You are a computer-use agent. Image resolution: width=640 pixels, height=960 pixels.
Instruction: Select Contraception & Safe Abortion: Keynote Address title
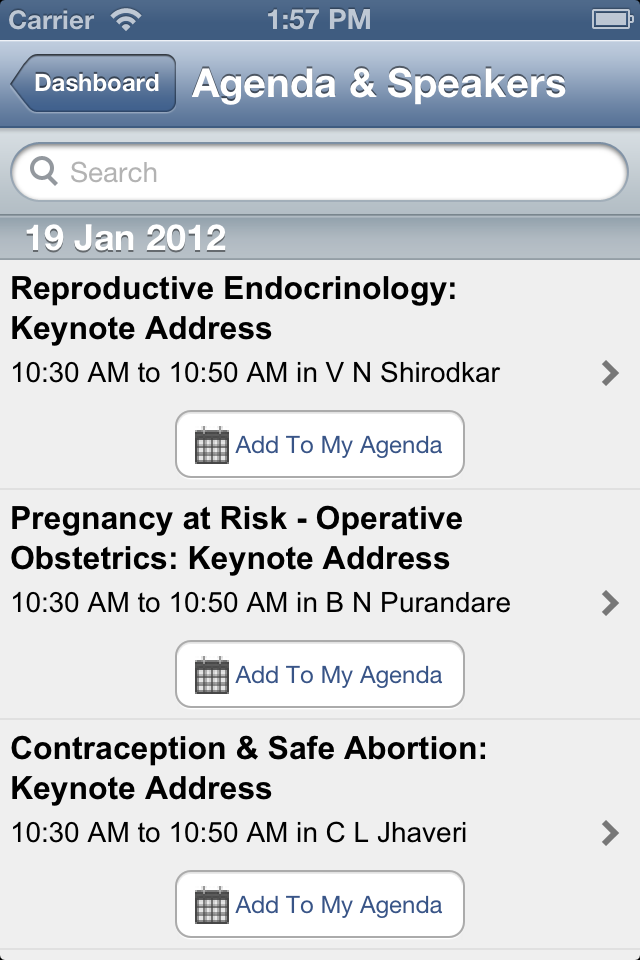(x=248, y=768)
